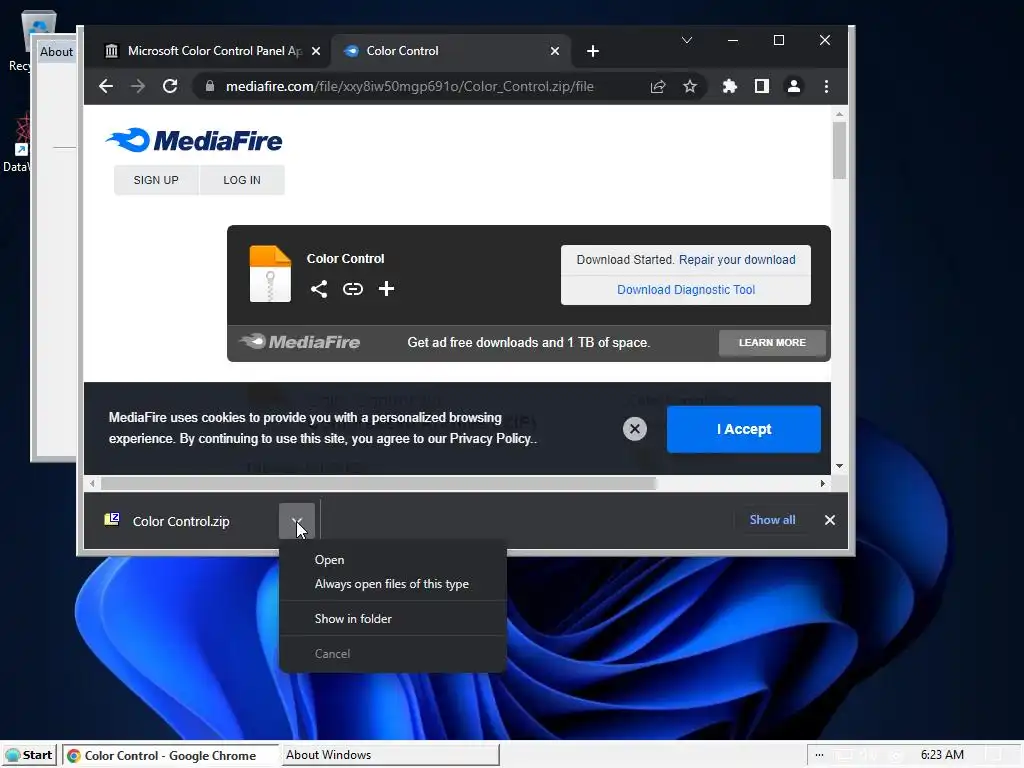The height and width of the screenshot is (768, 1024).
Task: Open About Windows taskbar item
Action: (x=390, y=755)
